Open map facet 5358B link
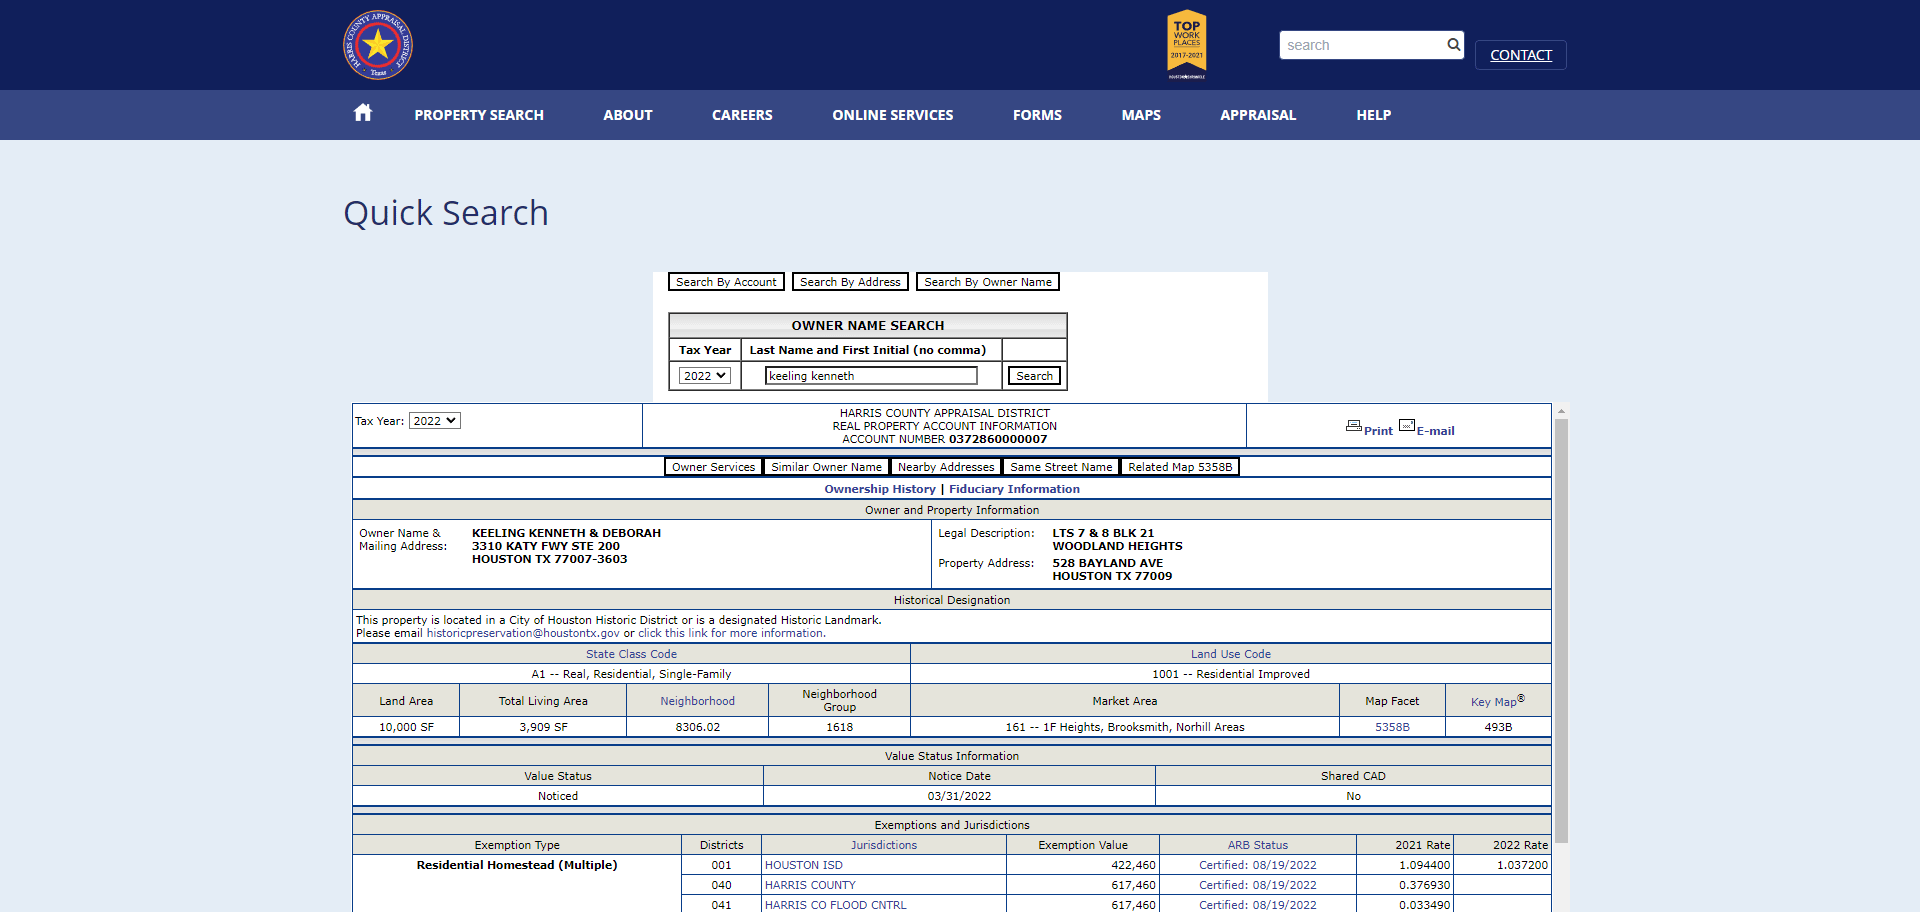The height and width of the screenshot is (912, 1920). (1392, 727)
